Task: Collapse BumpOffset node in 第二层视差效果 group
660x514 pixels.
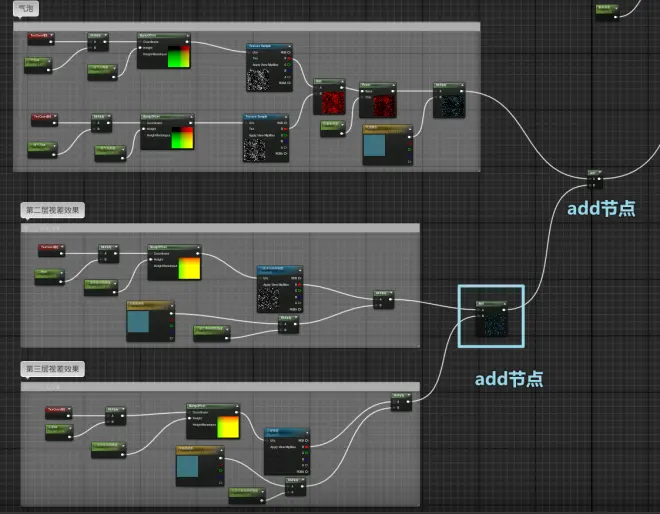Action: (x=198, y=248)
